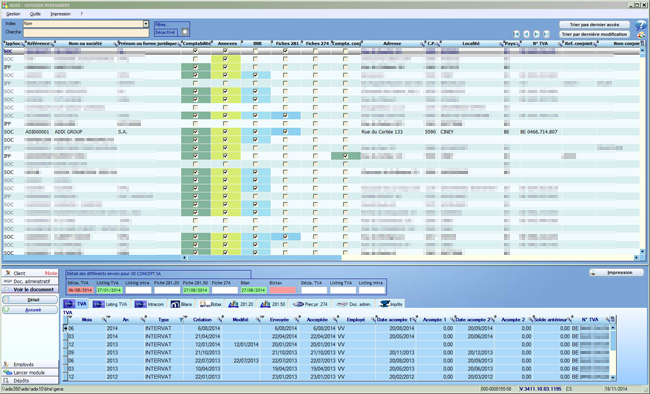Go to previous record navigation arrow

(526, 34)
